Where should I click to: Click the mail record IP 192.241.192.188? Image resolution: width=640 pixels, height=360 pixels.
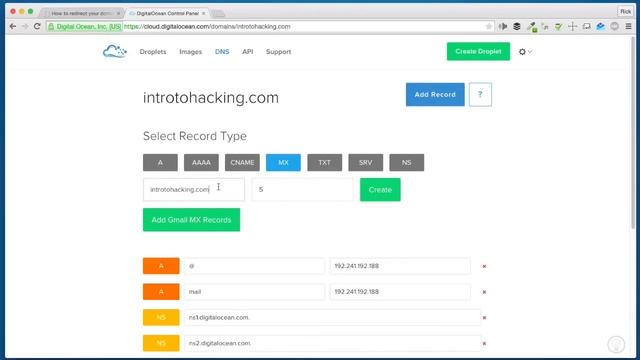click(400, 292)
